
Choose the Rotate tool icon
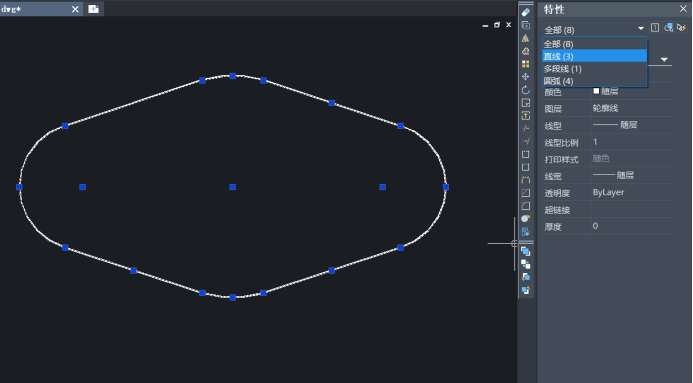[525, 90]
